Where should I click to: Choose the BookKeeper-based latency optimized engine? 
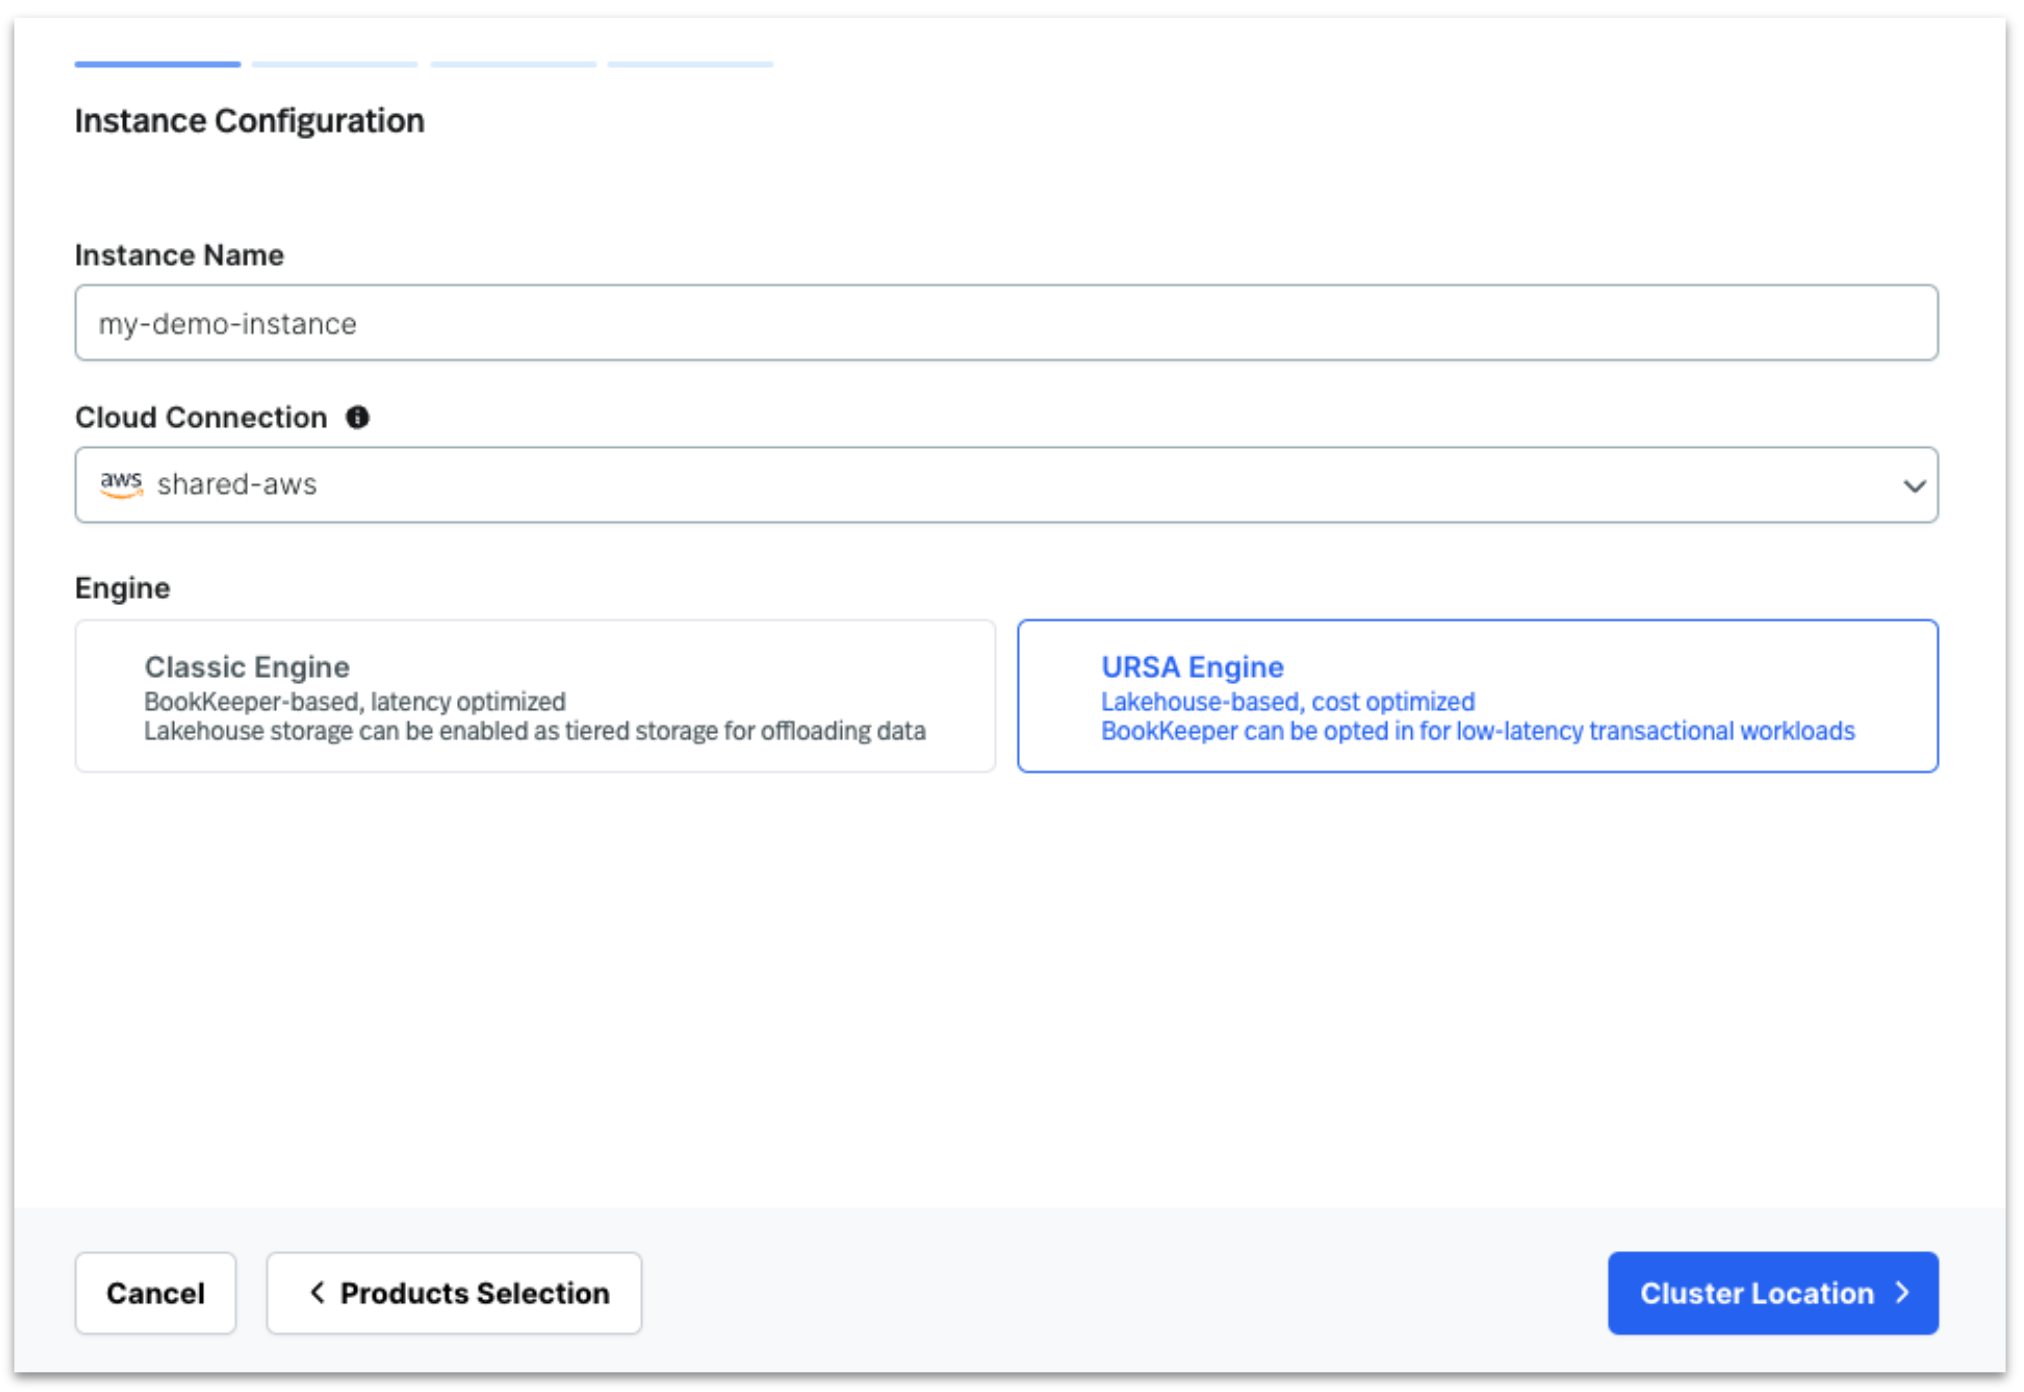535,695
